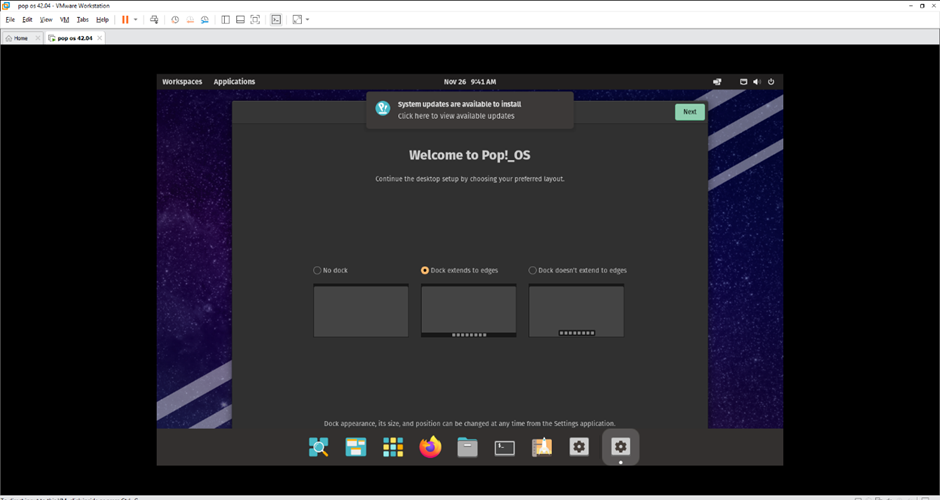Launch the Terminal from the dock
The width and height of the screenshot is (940, 500).
[x=505, y=447]
